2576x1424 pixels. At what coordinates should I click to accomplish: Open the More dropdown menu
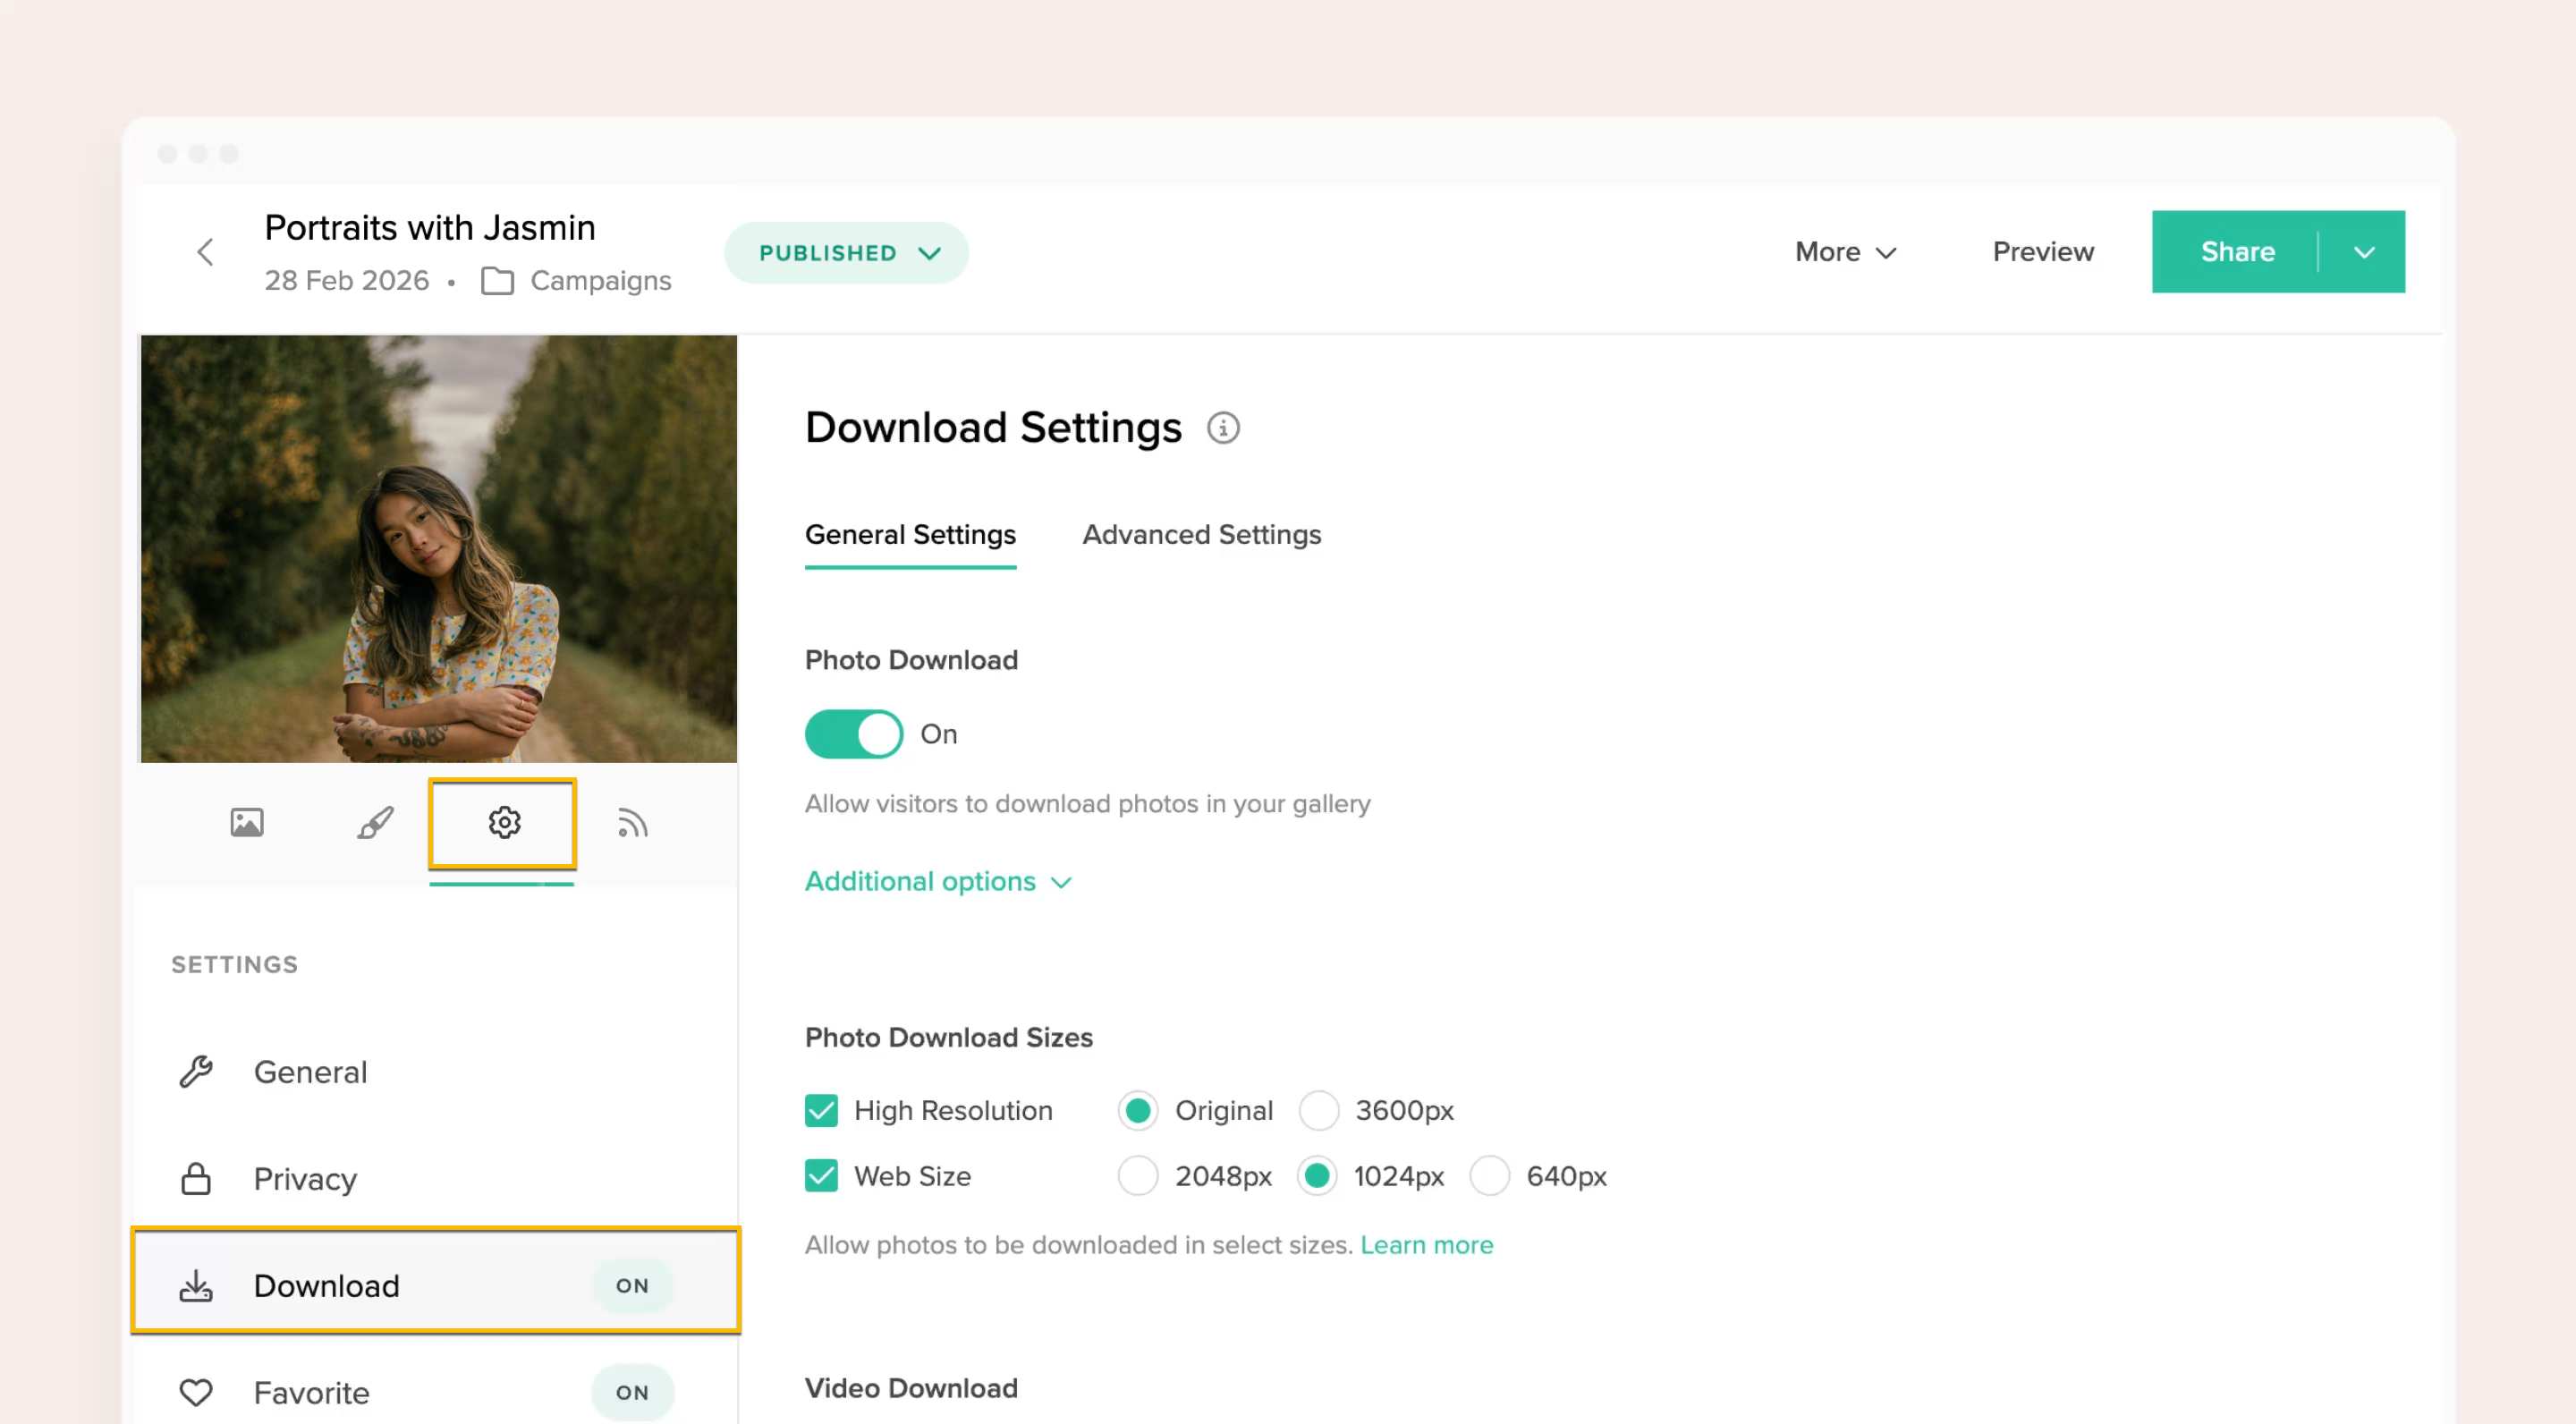(1844, 252)
